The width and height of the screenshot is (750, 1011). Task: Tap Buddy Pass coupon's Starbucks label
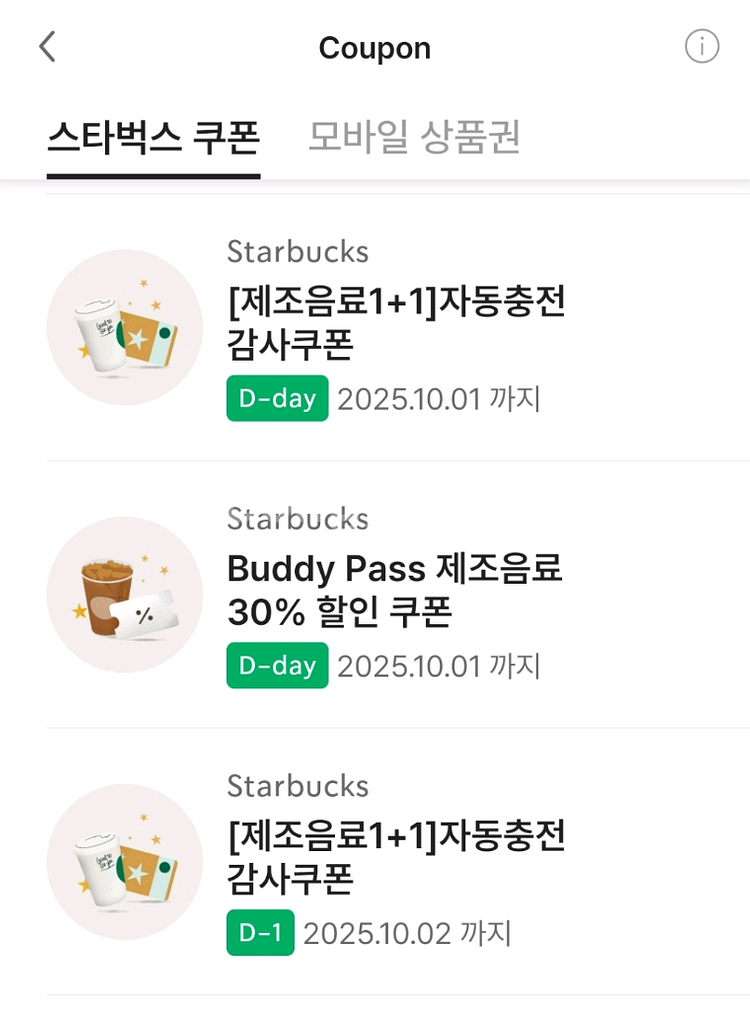coord(298,518)
